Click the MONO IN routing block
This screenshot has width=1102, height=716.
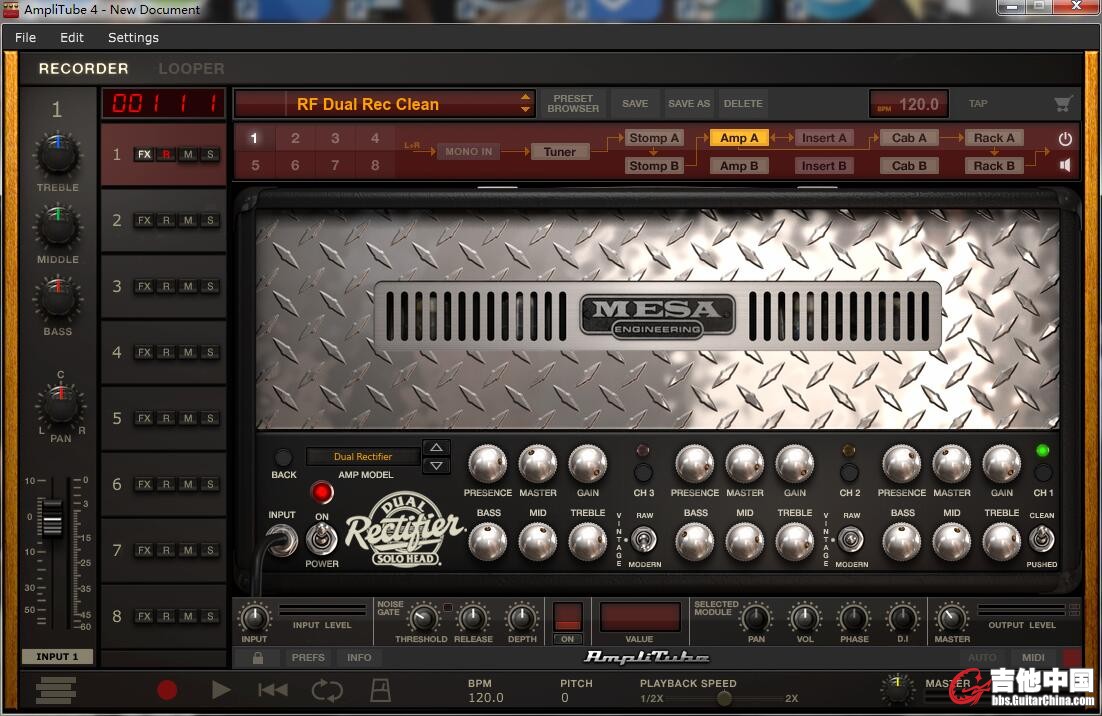tap(469, 152)
